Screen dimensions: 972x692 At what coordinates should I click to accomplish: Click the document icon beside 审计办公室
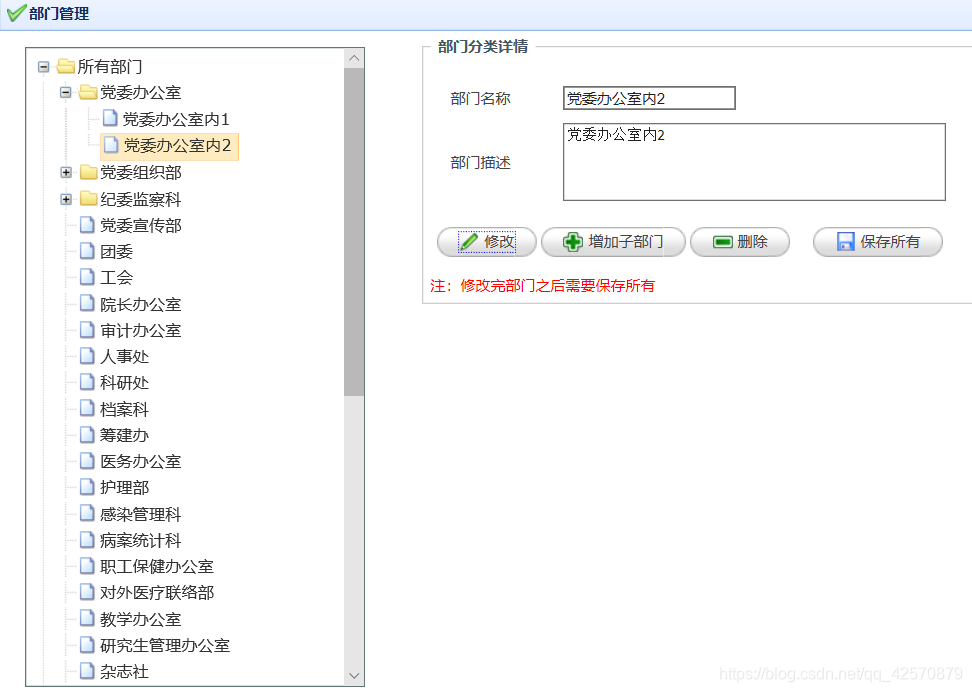[x=87, y=329]
